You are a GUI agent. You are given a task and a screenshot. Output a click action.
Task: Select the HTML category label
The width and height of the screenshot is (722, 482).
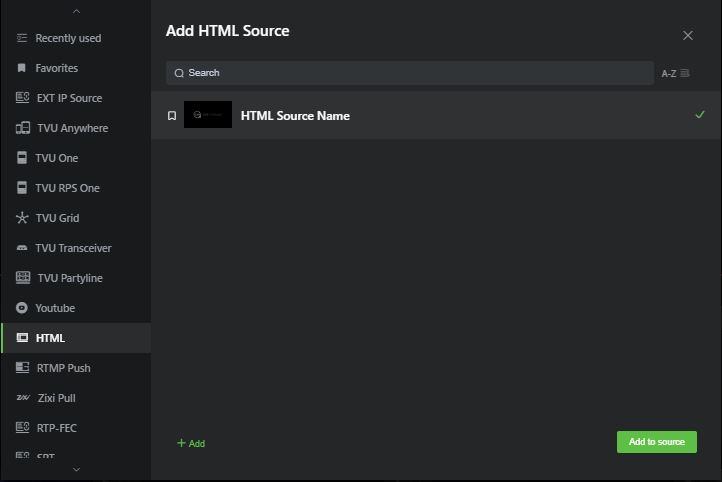[50, 338]
